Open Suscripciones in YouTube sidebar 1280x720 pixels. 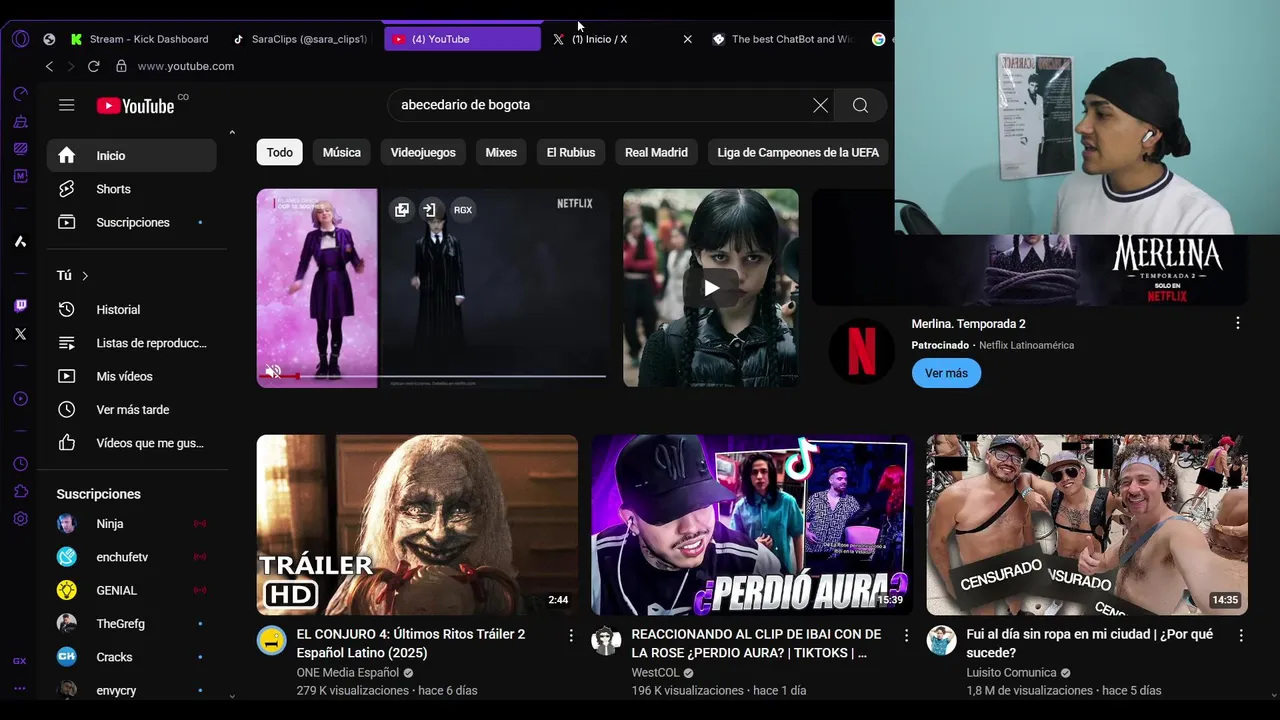point(131,222)
